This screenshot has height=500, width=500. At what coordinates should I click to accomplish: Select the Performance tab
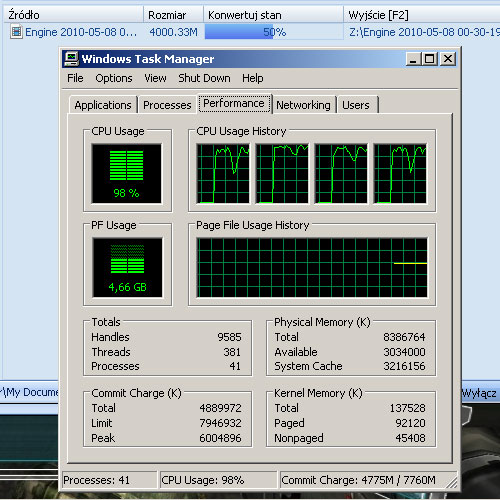234,103
